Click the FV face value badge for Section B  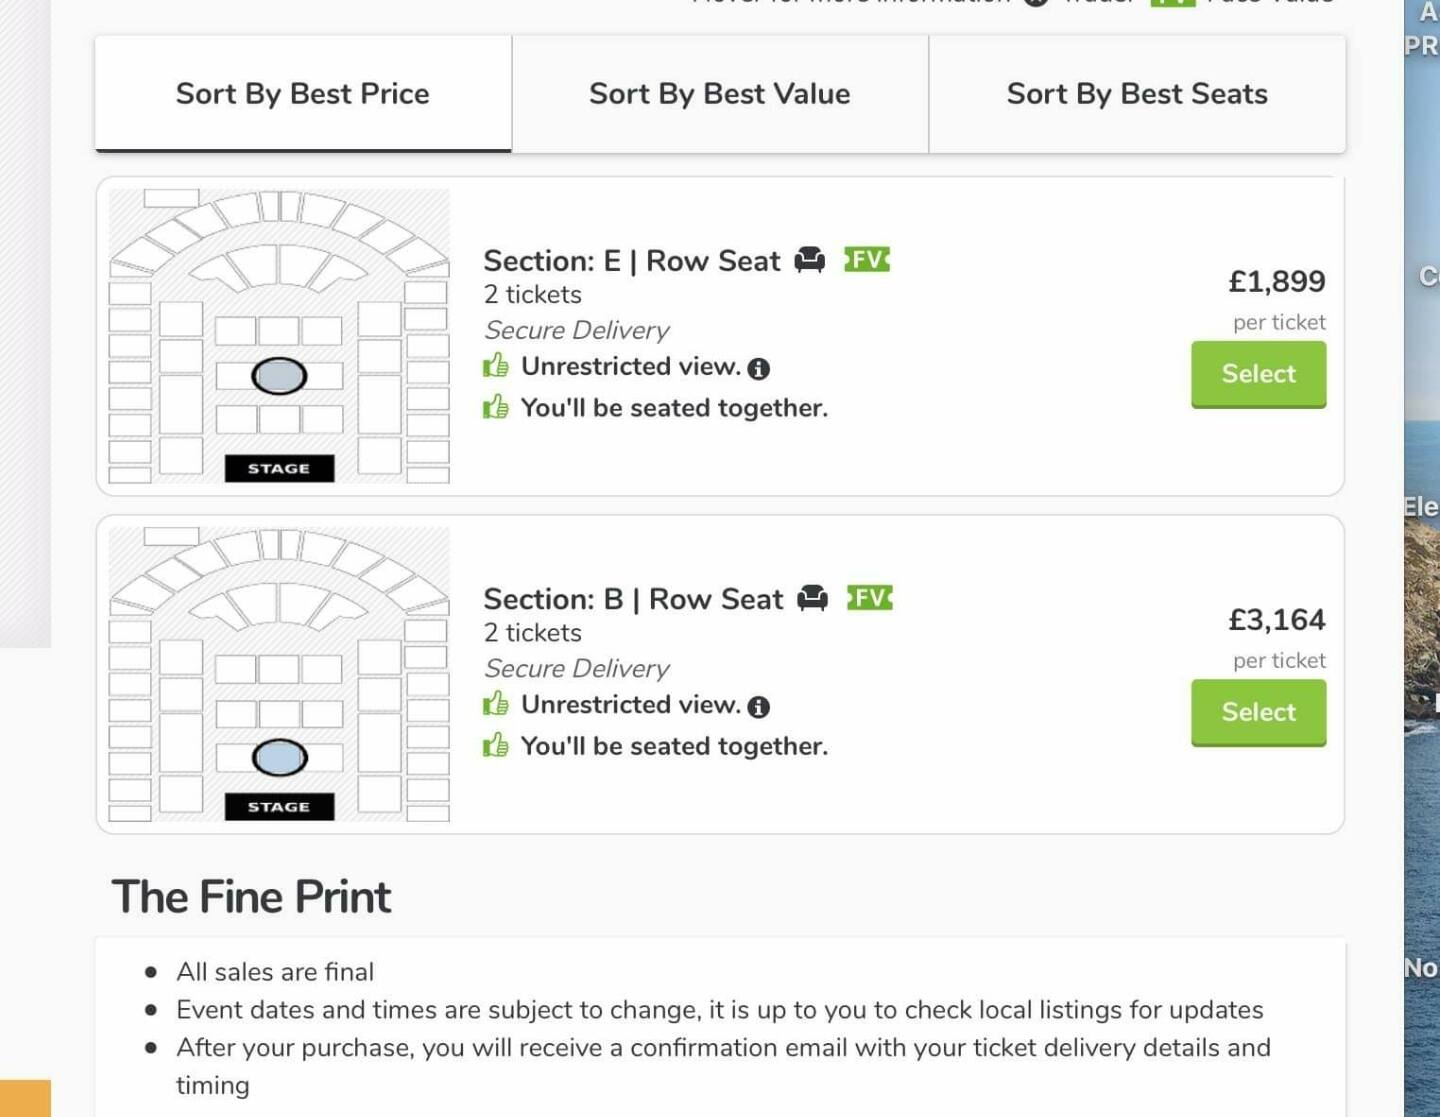870,598
